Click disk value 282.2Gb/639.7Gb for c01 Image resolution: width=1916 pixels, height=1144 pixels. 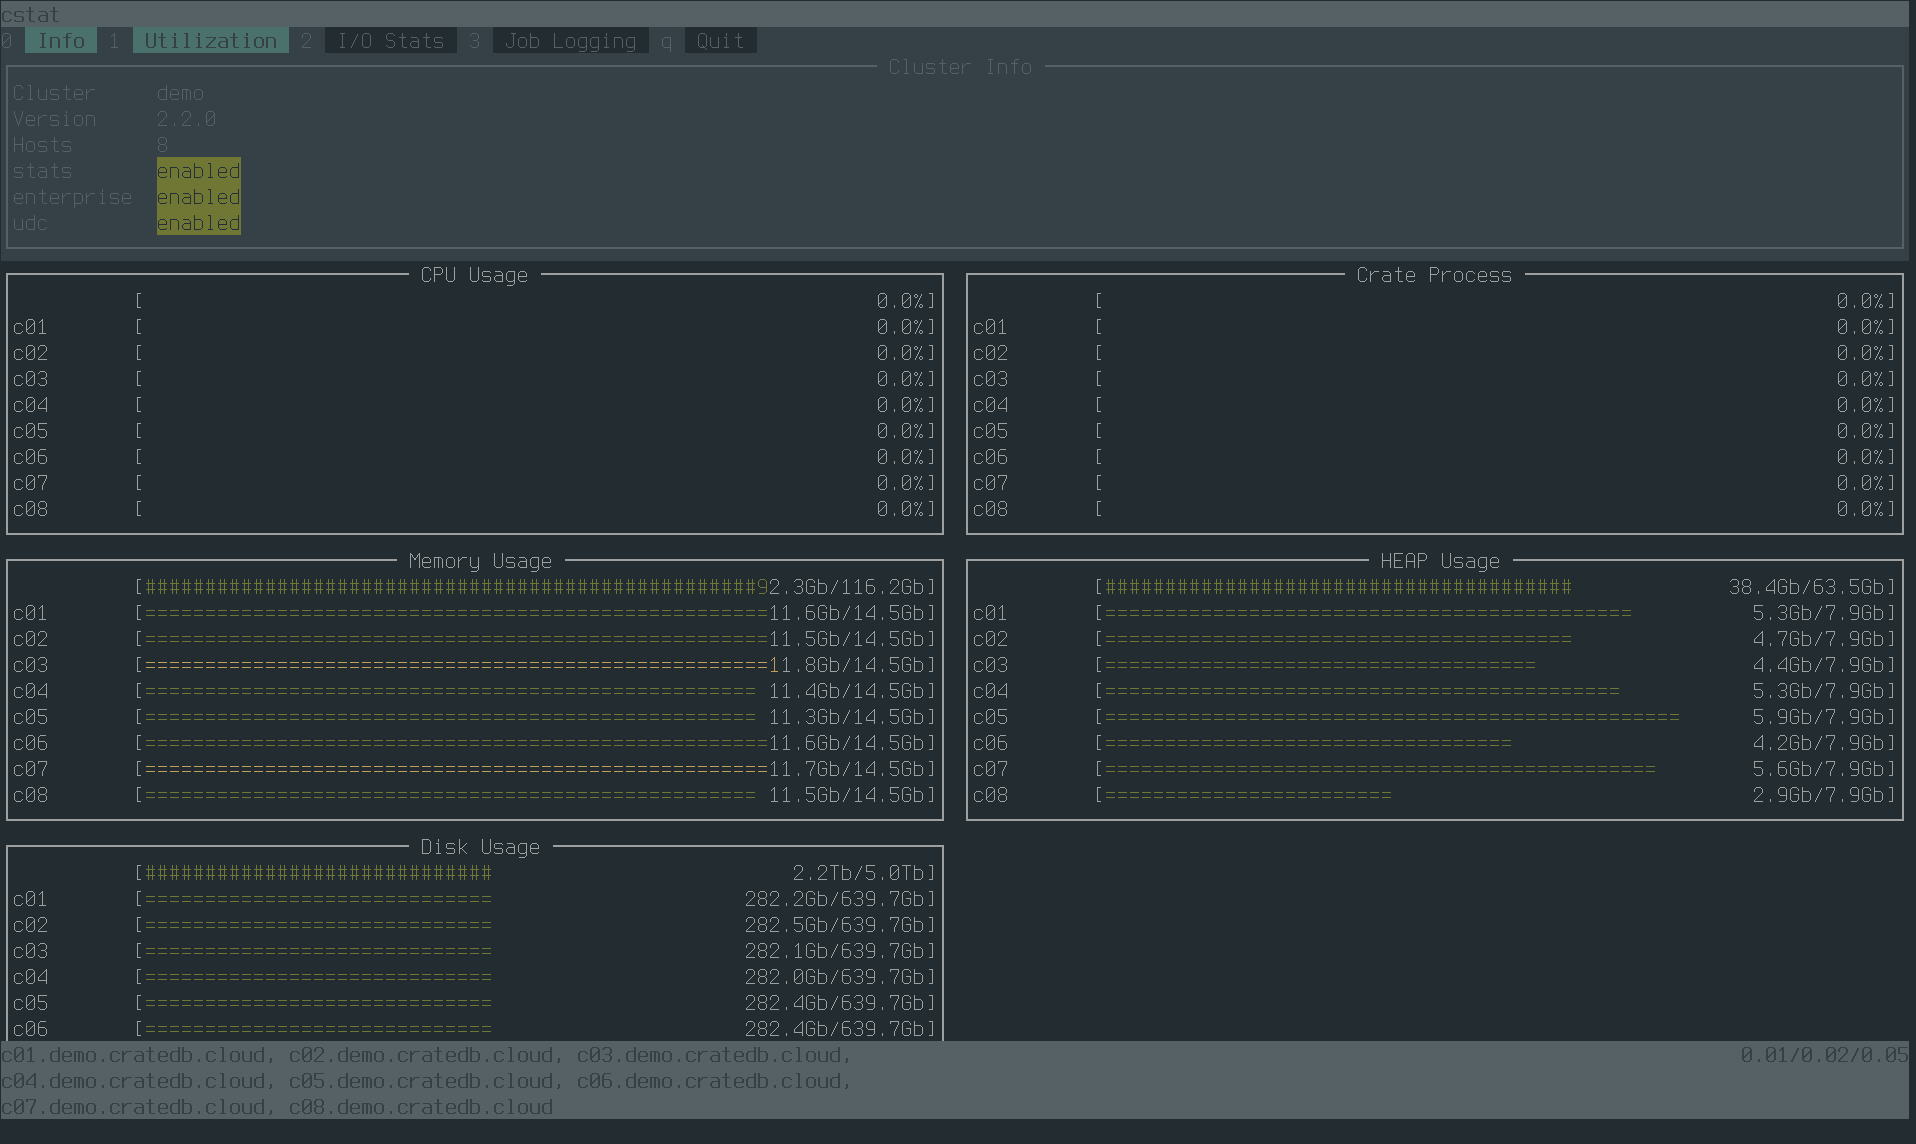click(x=835, y=899)
